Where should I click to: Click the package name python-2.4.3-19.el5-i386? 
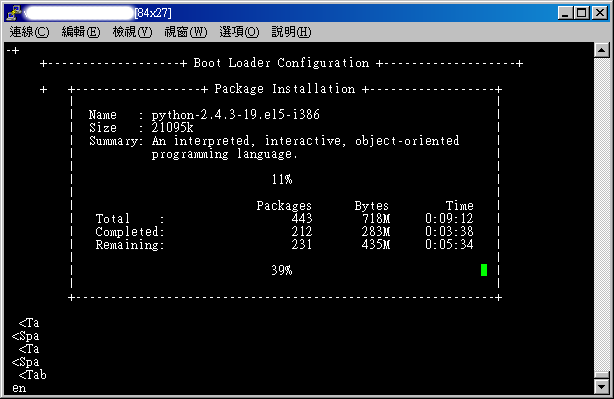click(236, 115)
